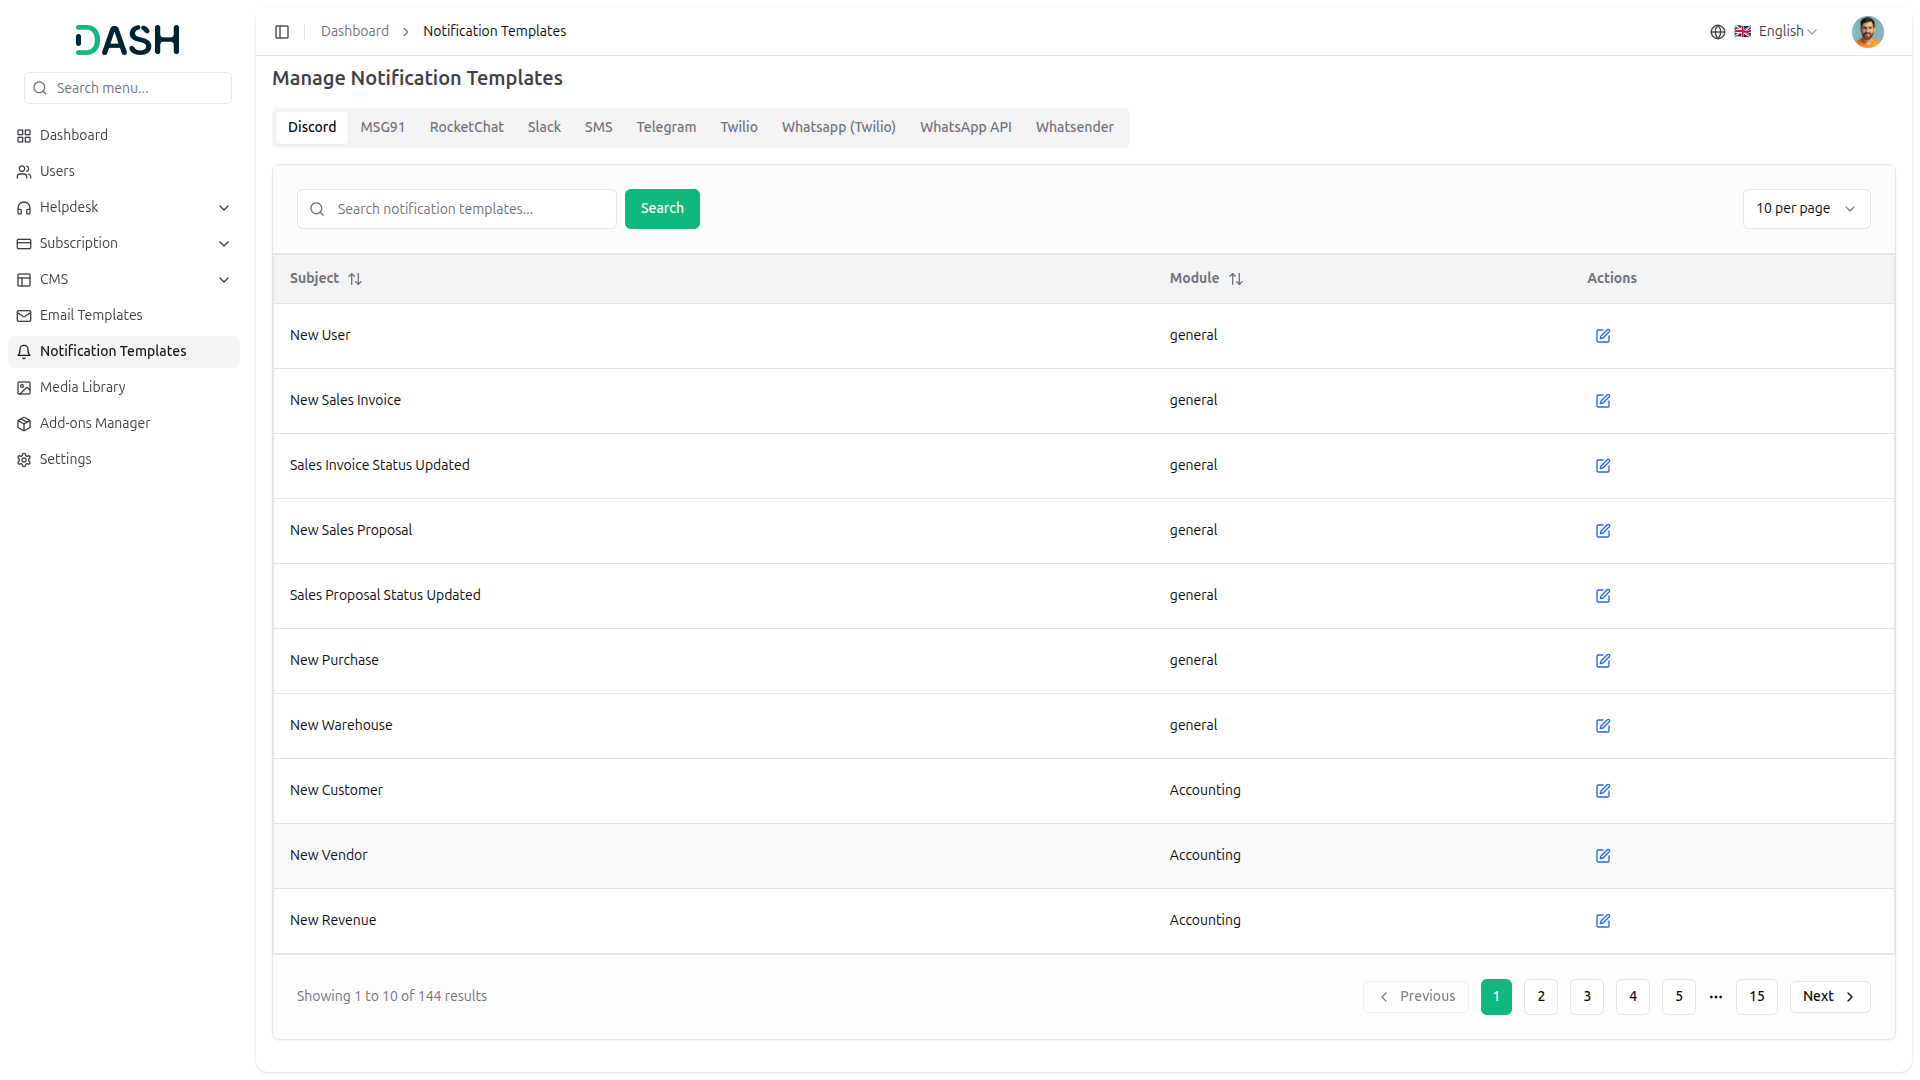Edit the New Sales Proposal template
1920x1080 pixels.
point(1602,531)
